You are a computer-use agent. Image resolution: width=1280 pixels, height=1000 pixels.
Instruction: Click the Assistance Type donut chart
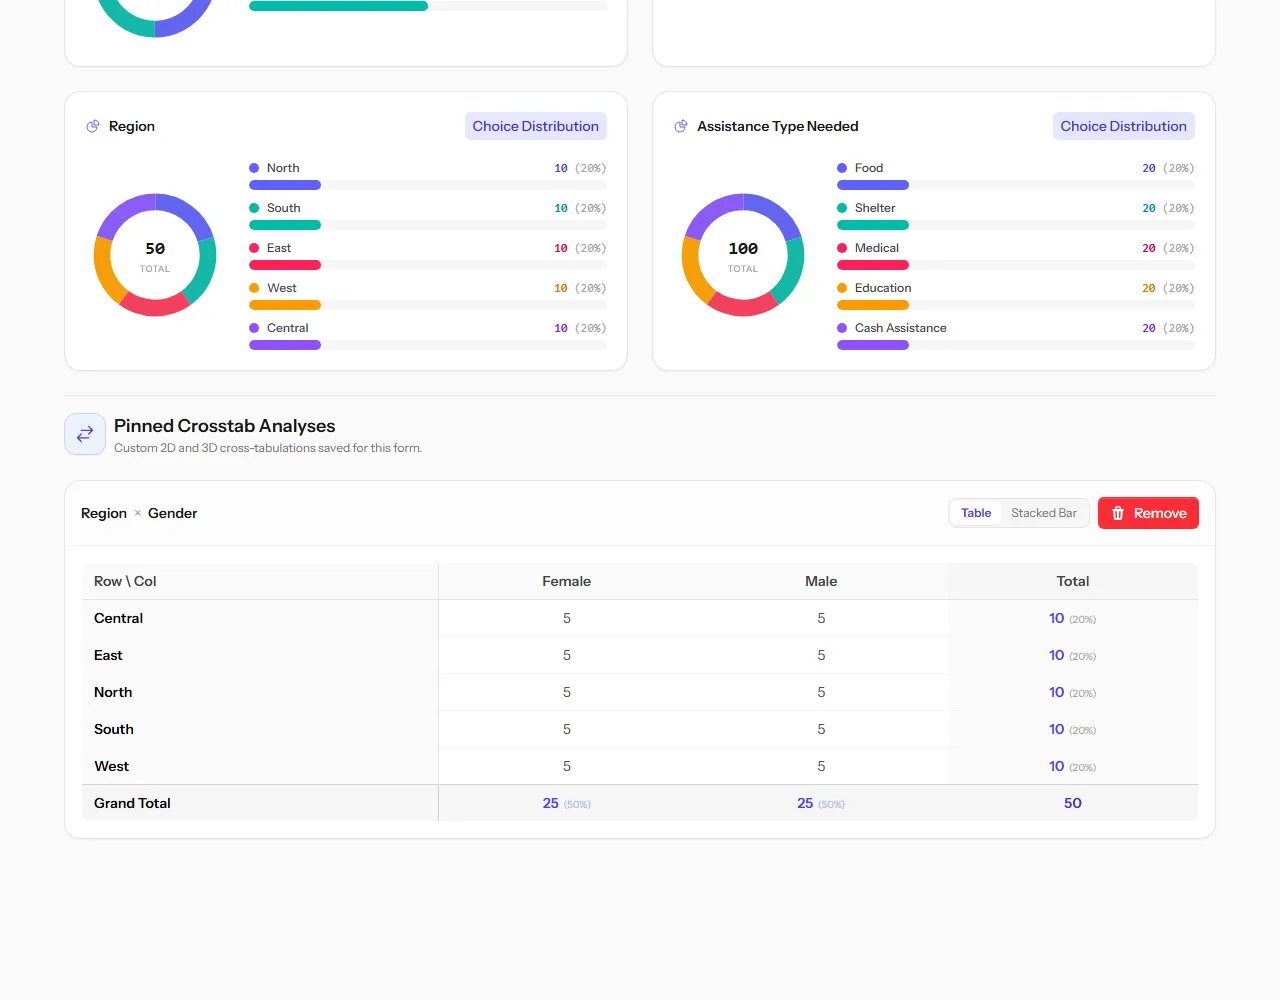coord(743,255)
